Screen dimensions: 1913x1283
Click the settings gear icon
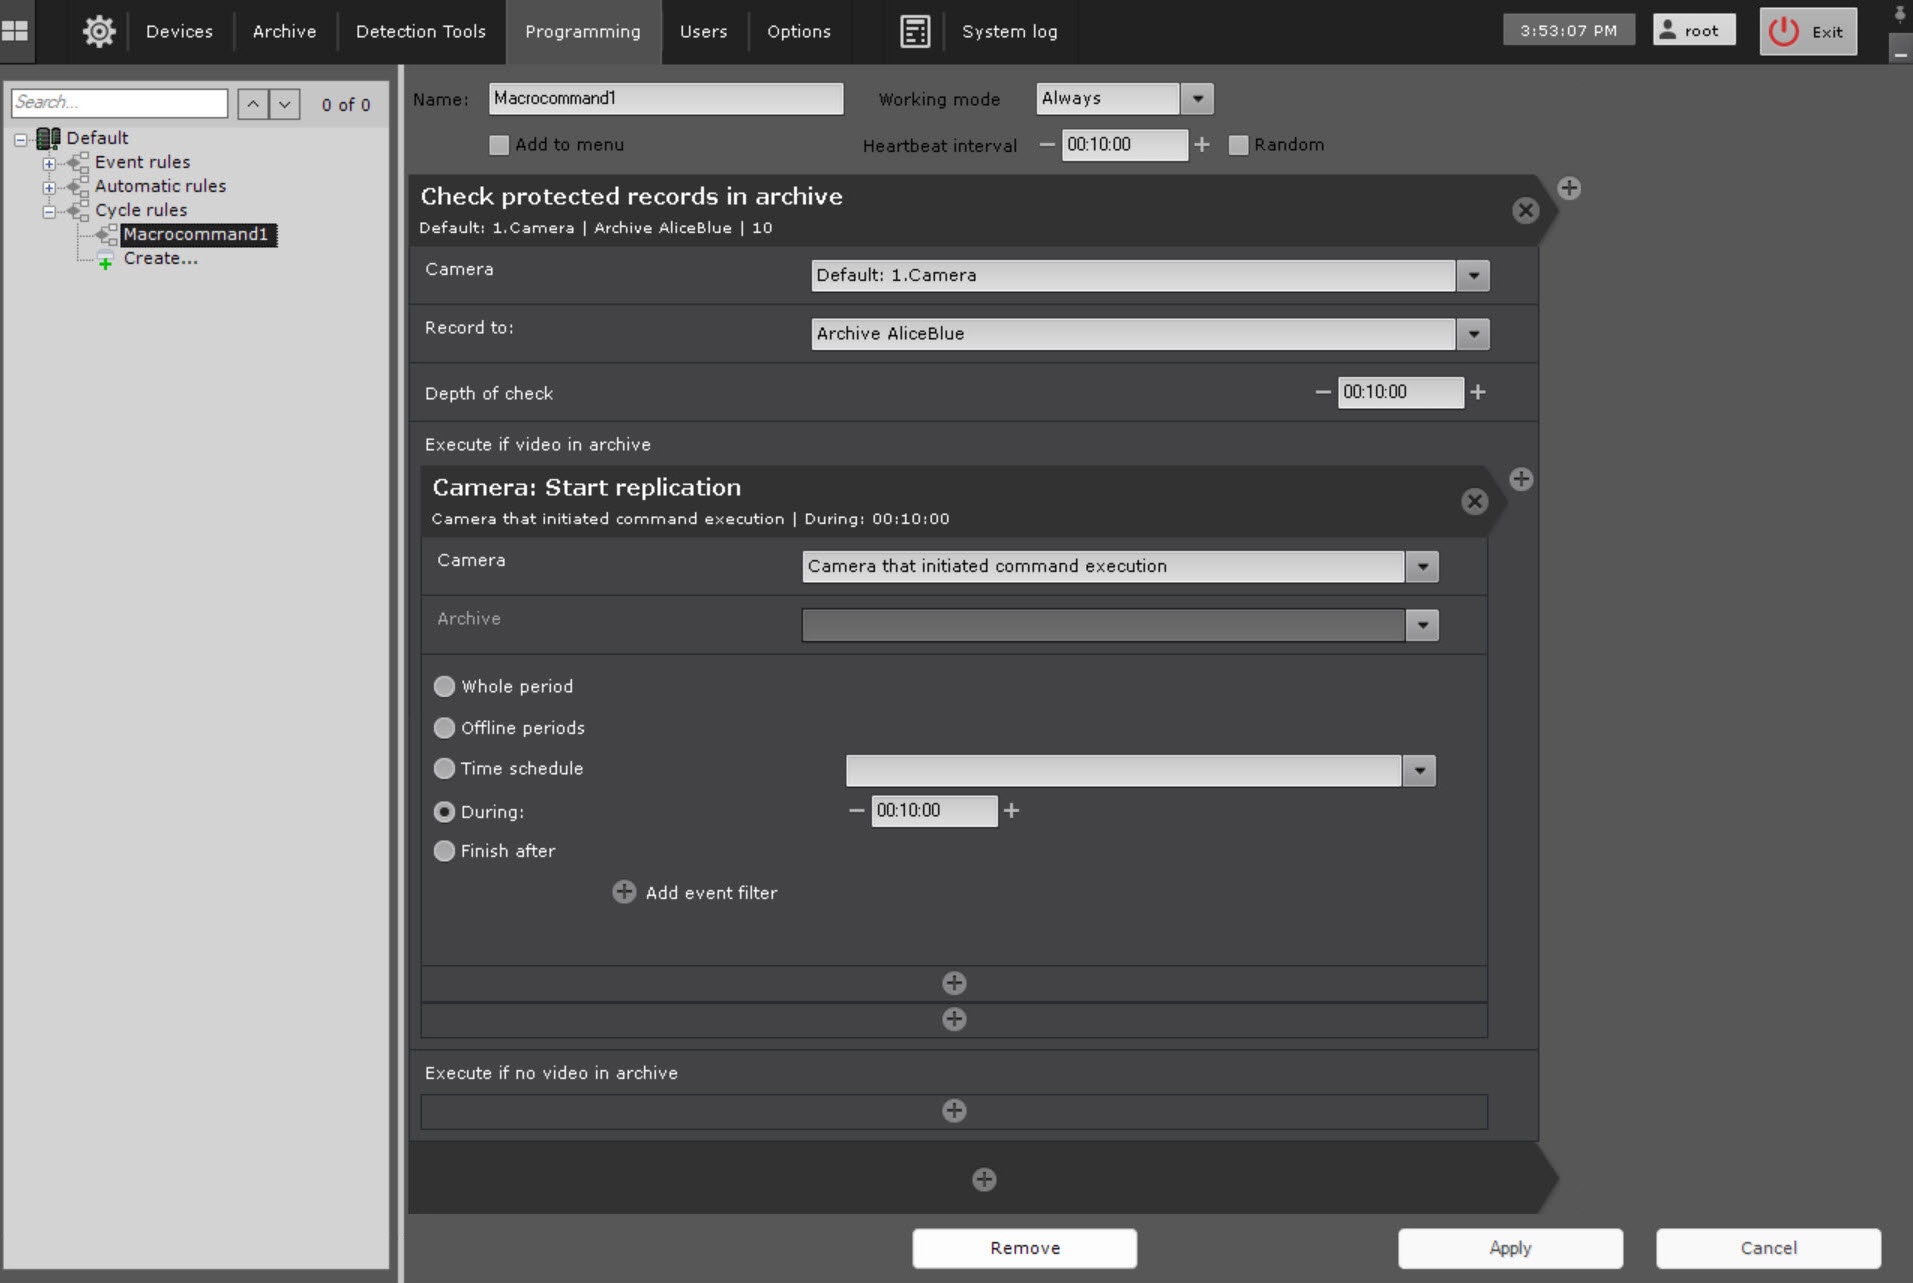point(98,31)
